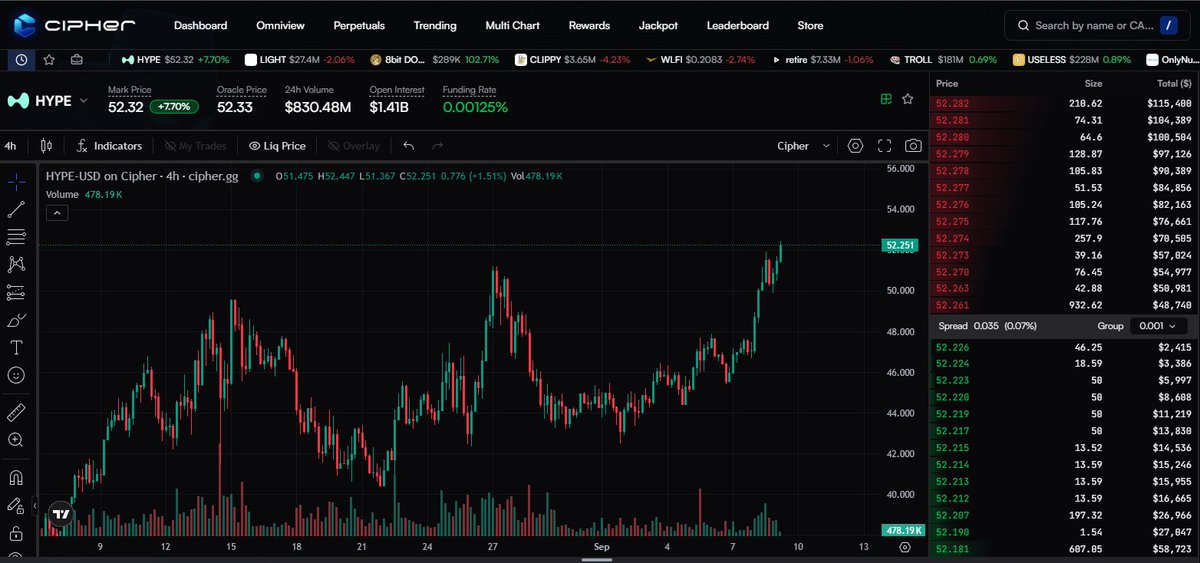Toggle the green market status dot

click(x=257, y=176)
